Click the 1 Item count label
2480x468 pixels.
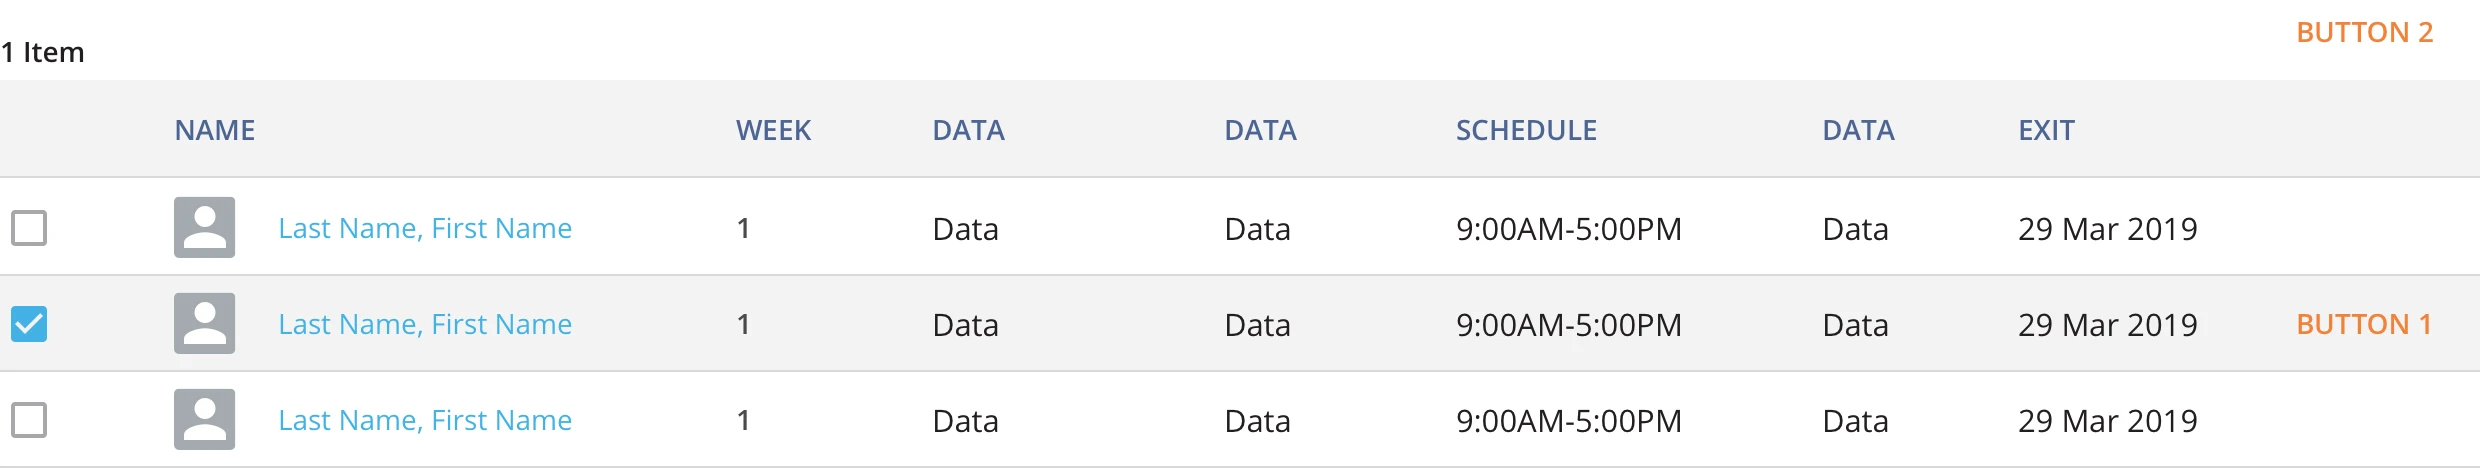tap(42, 52)
